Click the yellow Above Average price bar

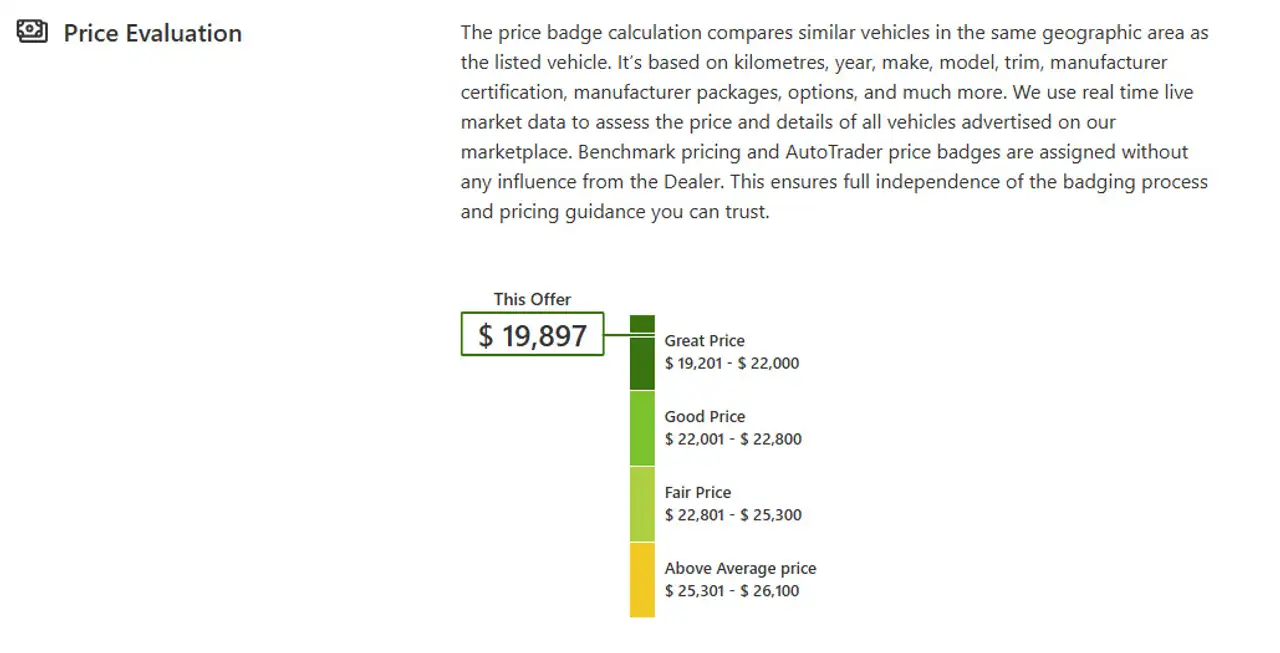pos(642,580)
